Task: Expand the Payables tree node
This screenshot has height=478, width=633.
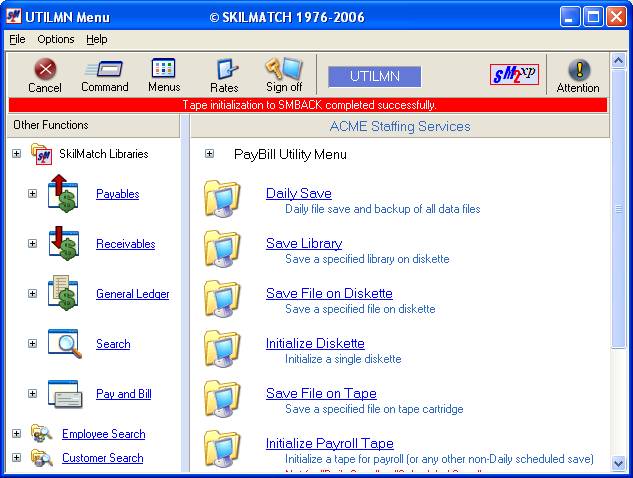Action: tap(33, 194)
